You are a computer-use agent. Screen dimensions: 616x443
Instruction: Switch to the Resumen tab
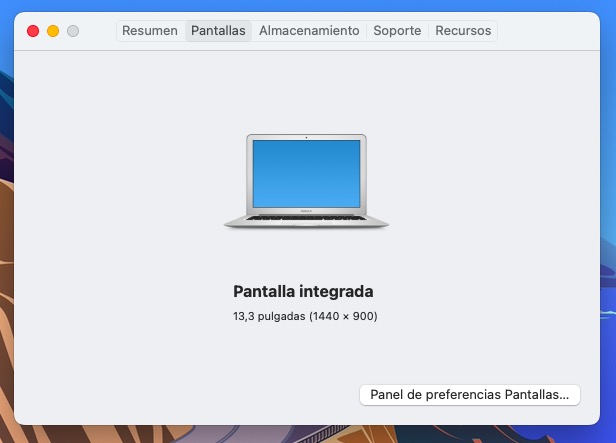(150, 31)
